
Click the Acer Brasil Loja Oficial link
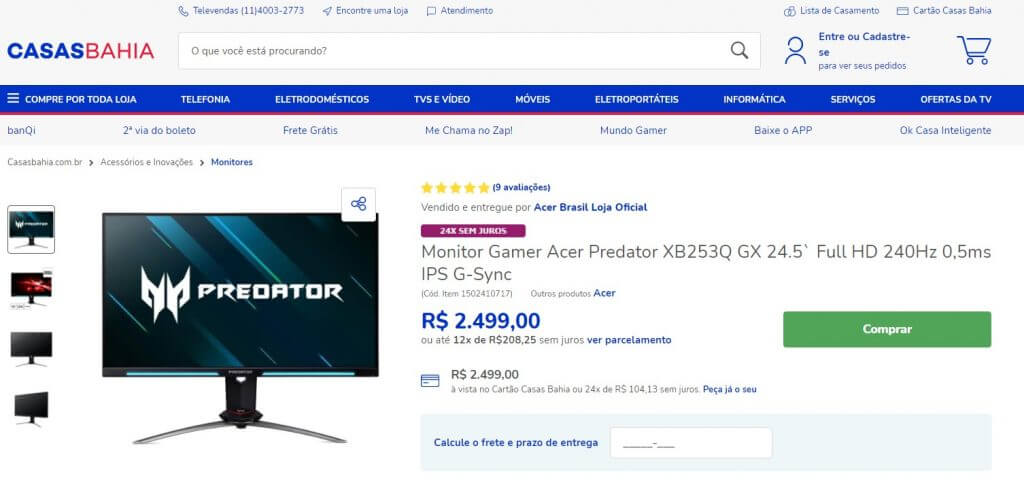(590, 208)
